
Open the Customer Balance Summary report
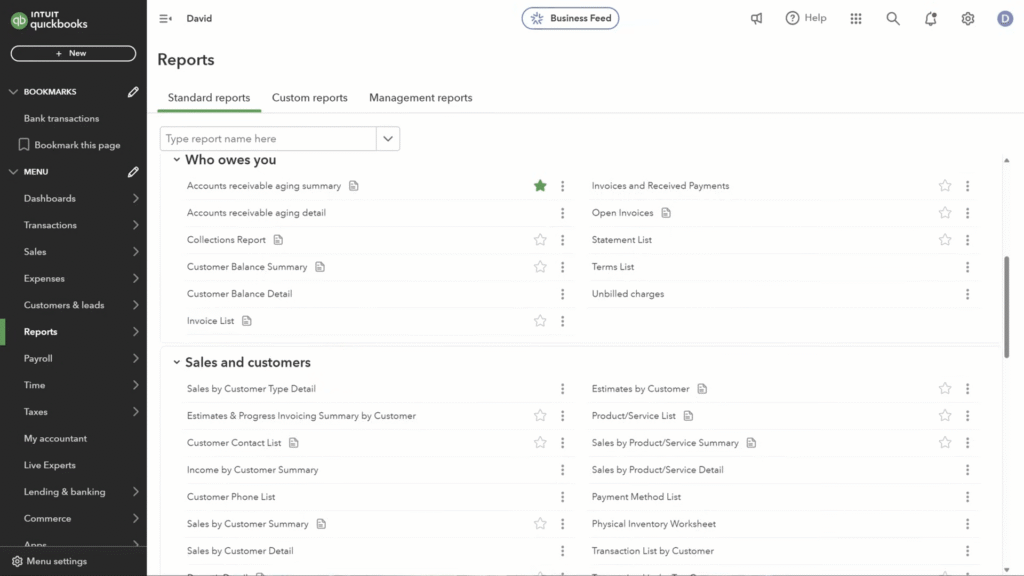pos(247,267)
